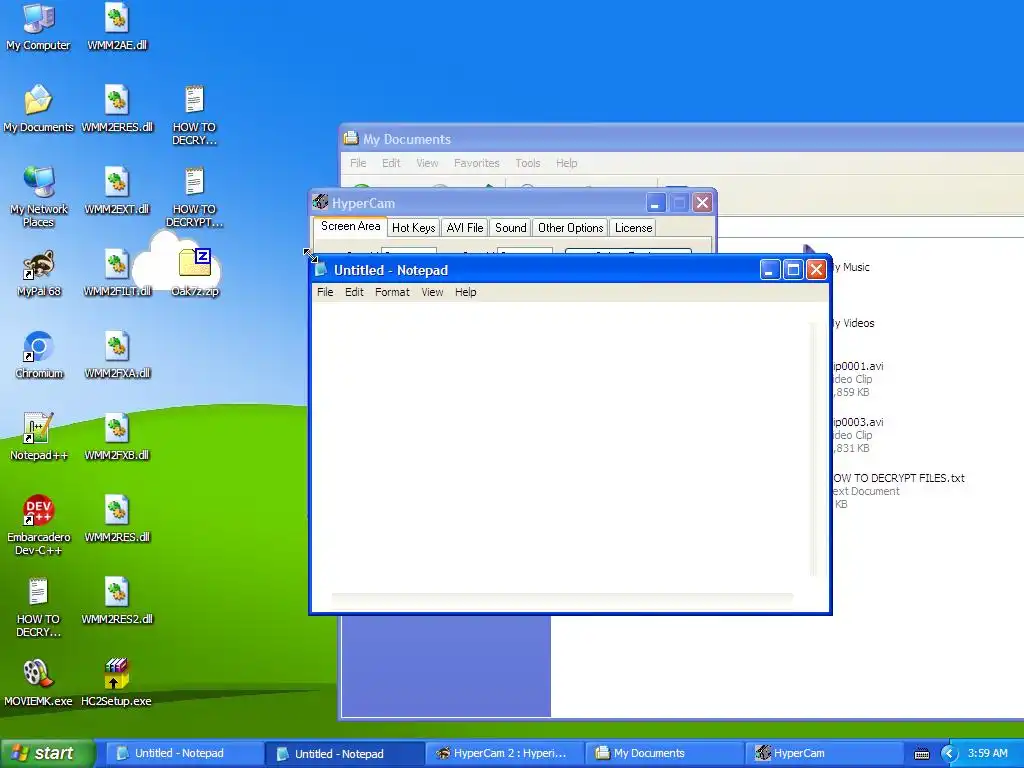Click My Documents window title icon
The image size is (1024, 768).
[351, 138]
